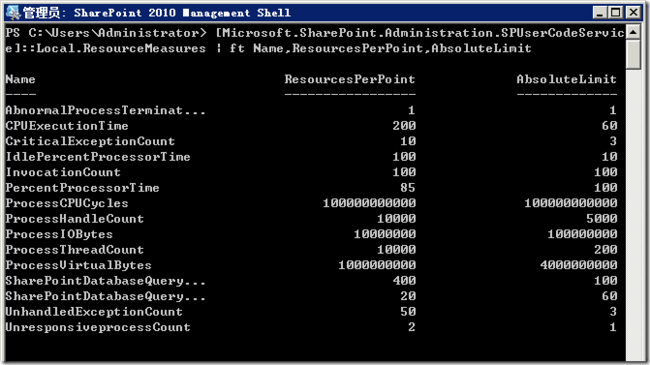The height and width of the screenshot is (365, 650).
Task: Click the 'PercentProcessorTime' row name
Action: 82,188
